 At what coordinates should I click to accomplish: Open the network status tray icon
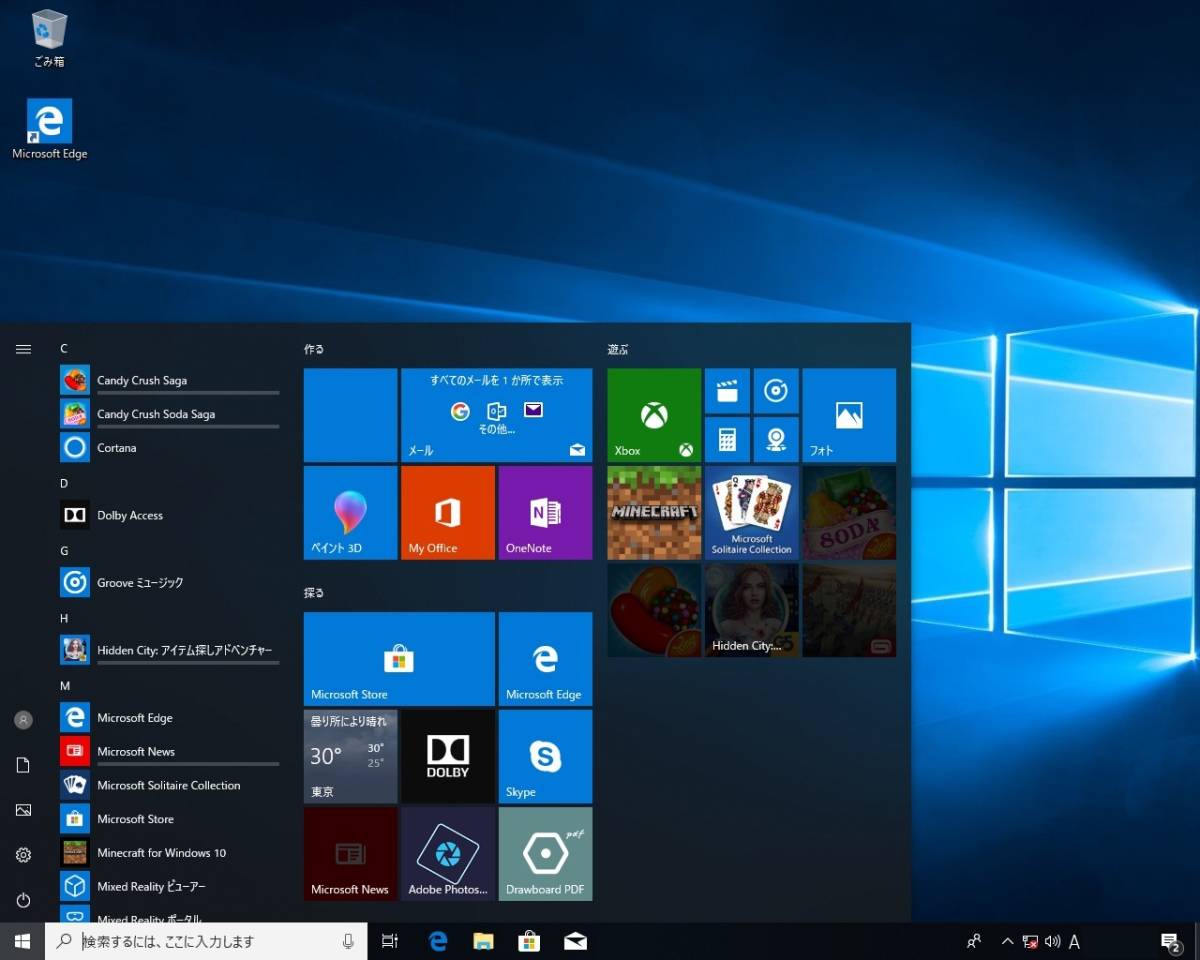1030,941
